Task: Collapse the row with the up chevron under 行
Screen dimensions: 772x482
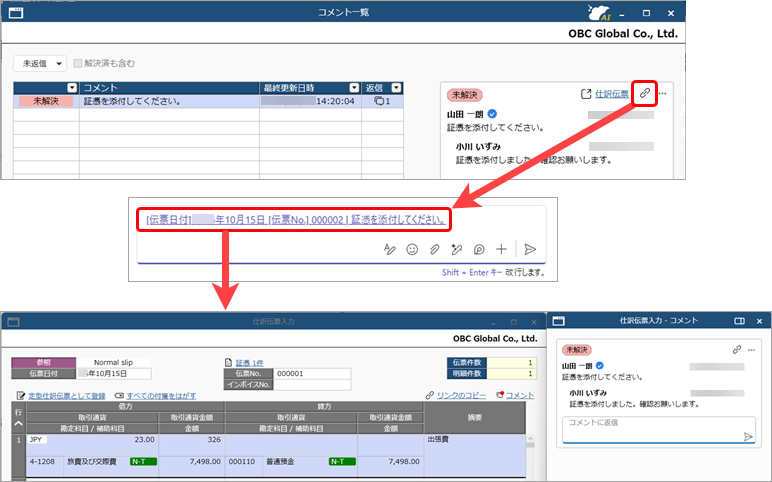Action: click(18, 423)
